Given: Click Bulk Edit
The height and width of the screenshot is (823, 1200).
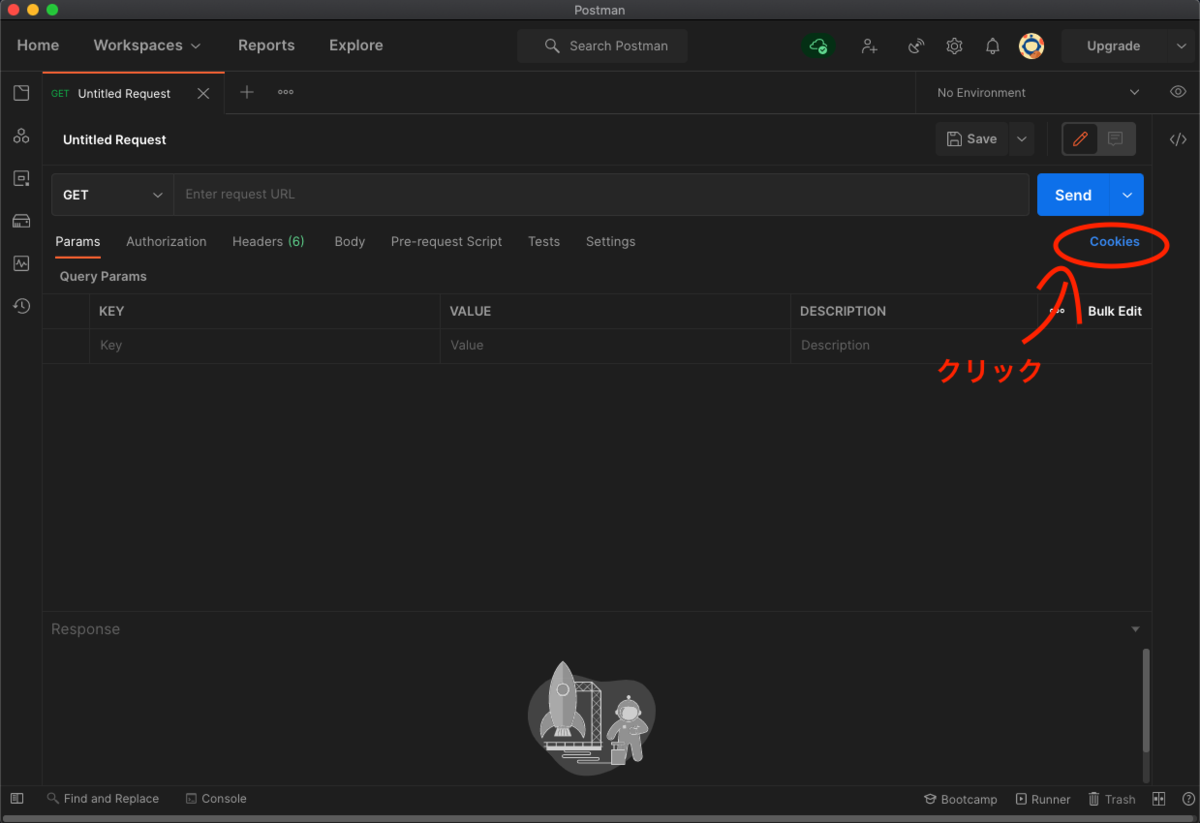Looking at the screenshot, I should [x=1115, y=311].
